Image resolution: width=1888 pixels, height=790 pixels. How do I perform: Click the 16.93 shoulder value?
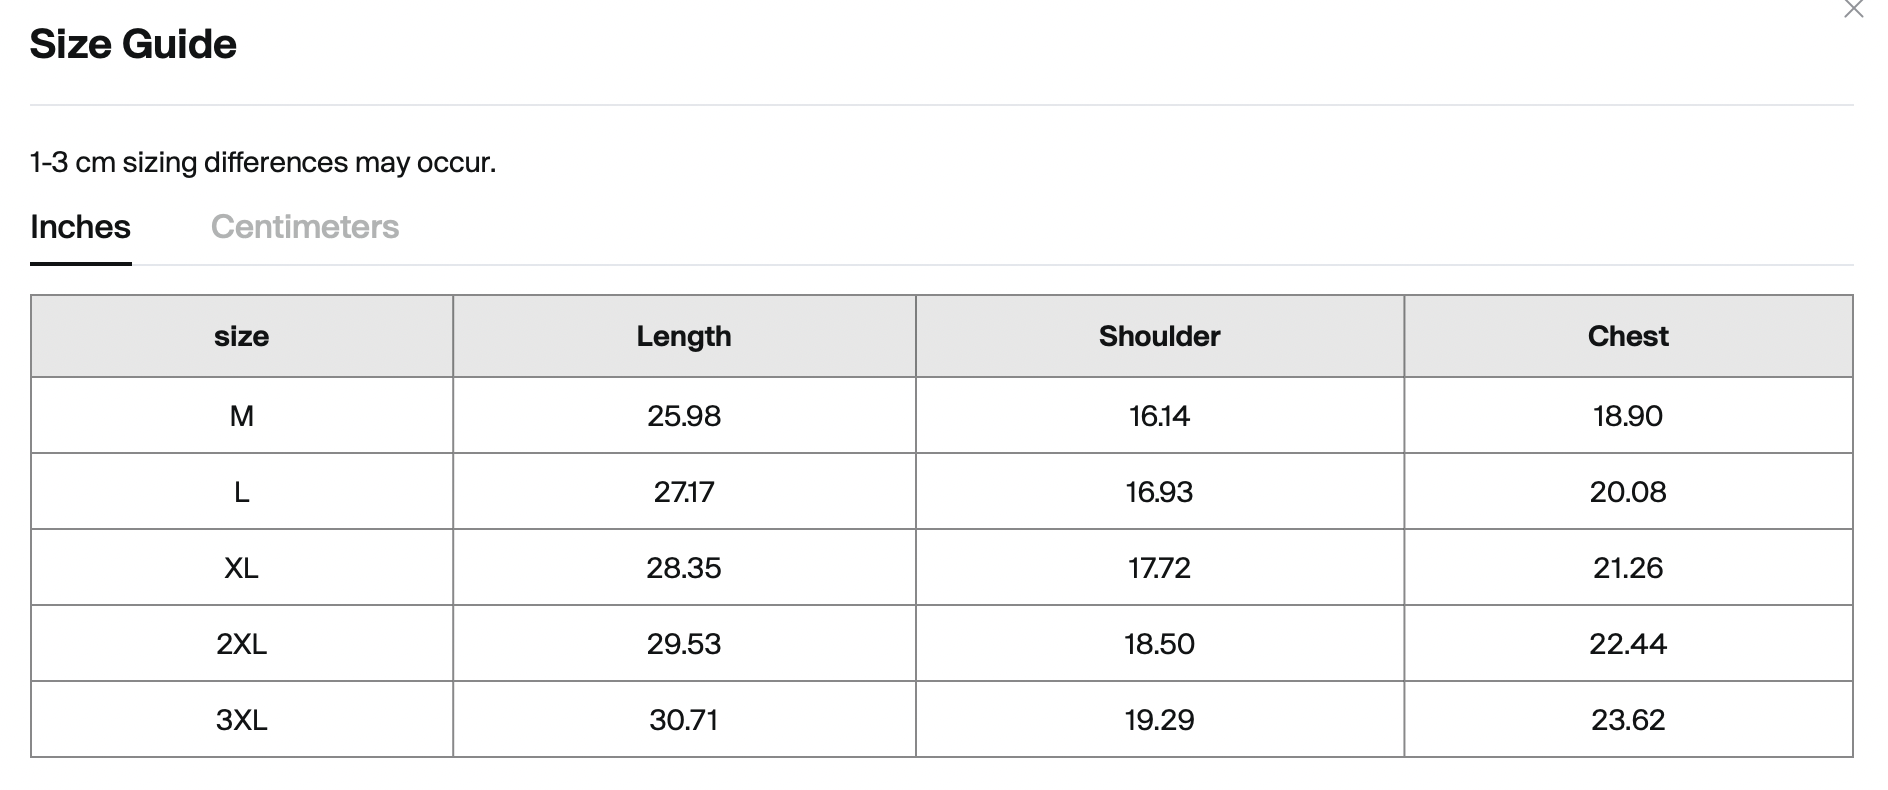tap(1159, 492)
